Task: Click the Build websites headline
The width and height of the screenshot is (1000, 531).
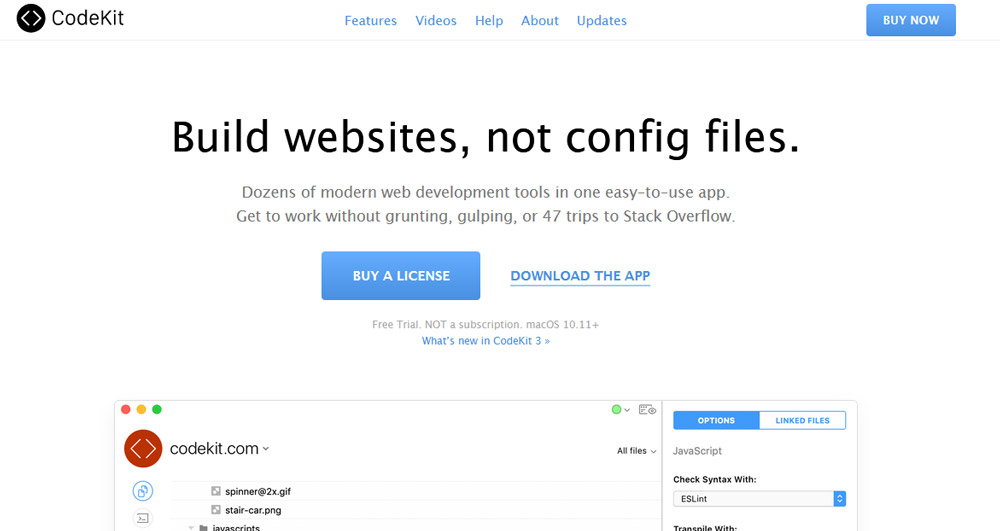Action: pyautogui.click(x=486, y=137)
